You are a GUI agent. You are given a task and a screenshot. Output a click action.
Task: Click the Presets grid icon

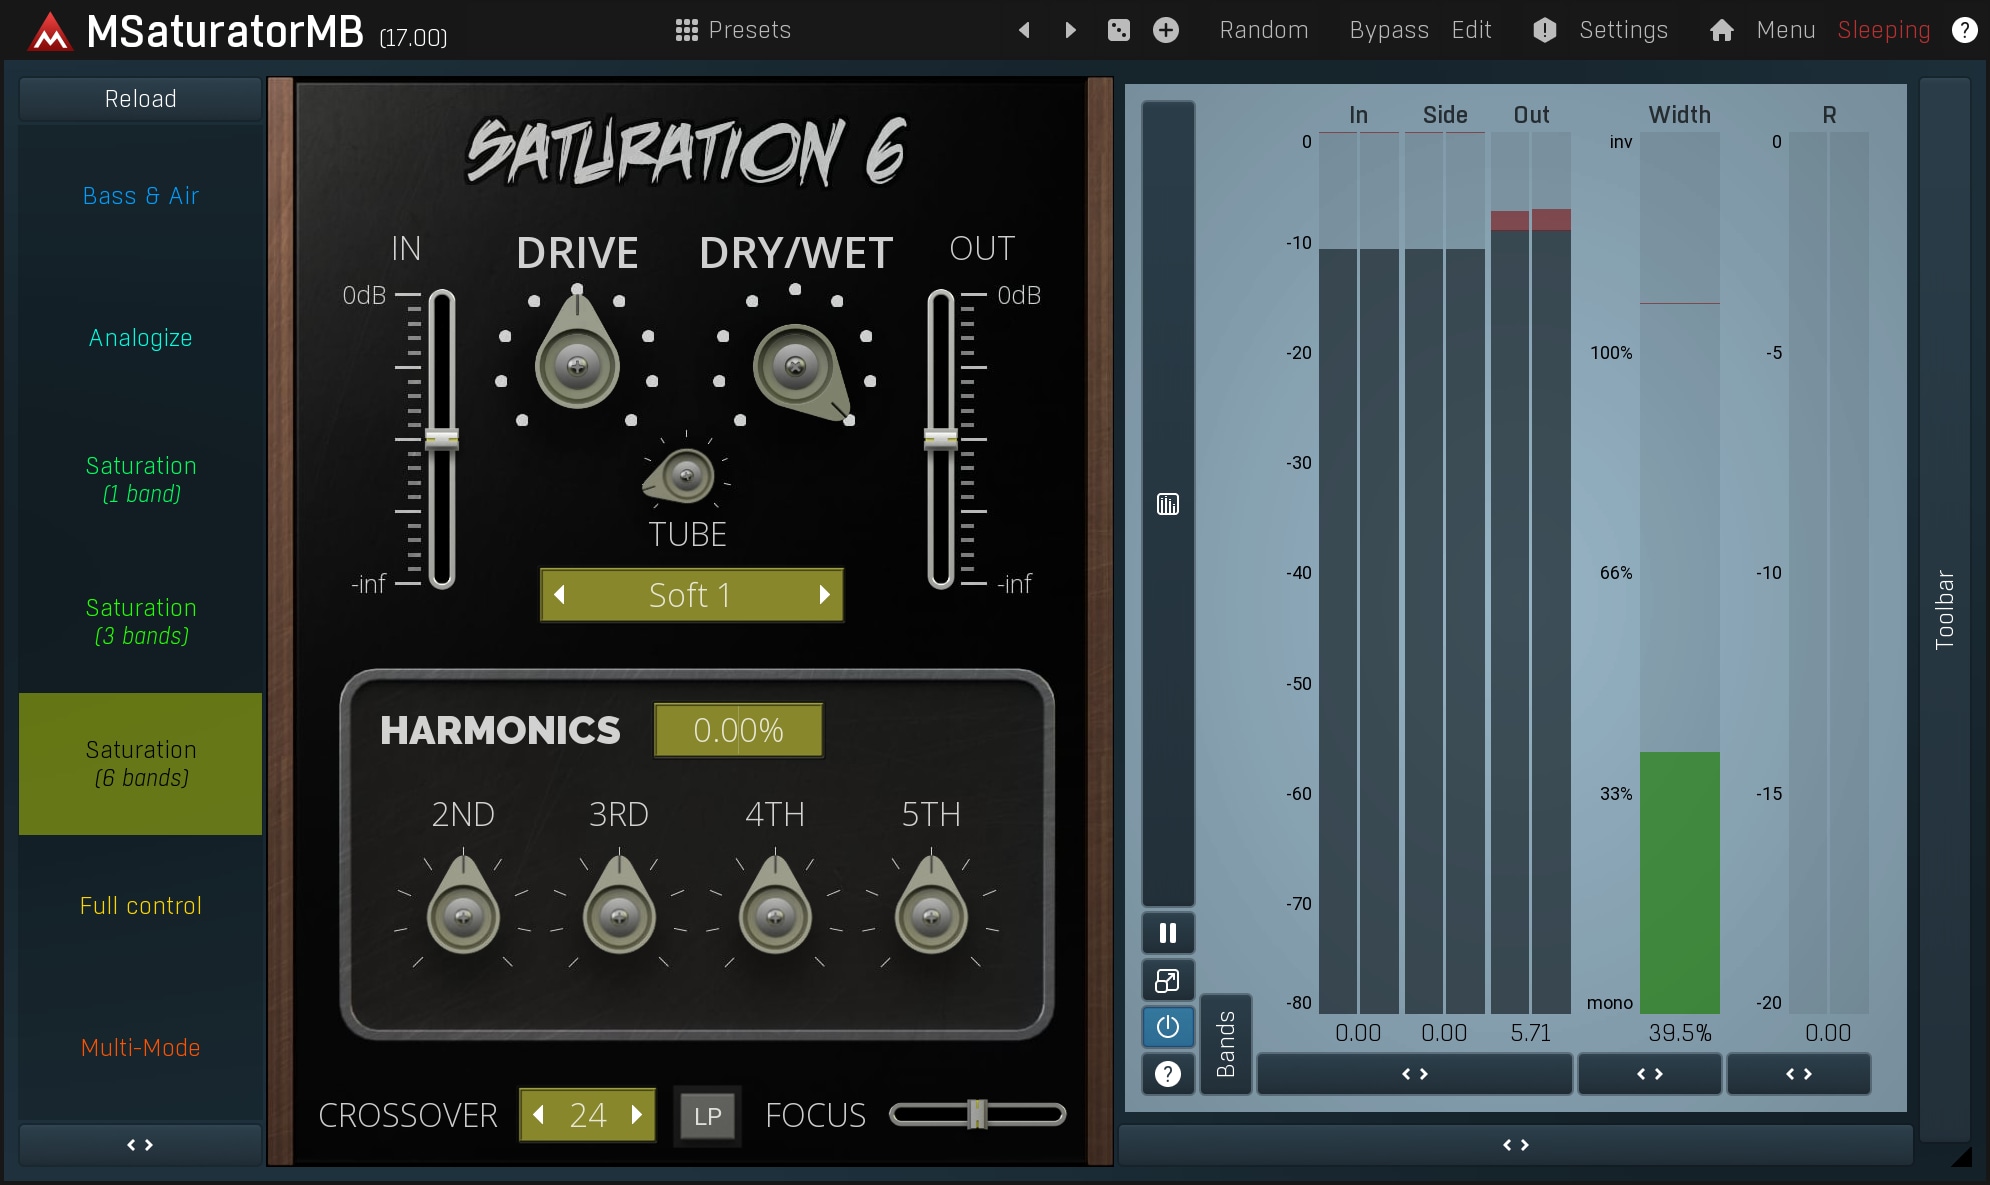686,30
